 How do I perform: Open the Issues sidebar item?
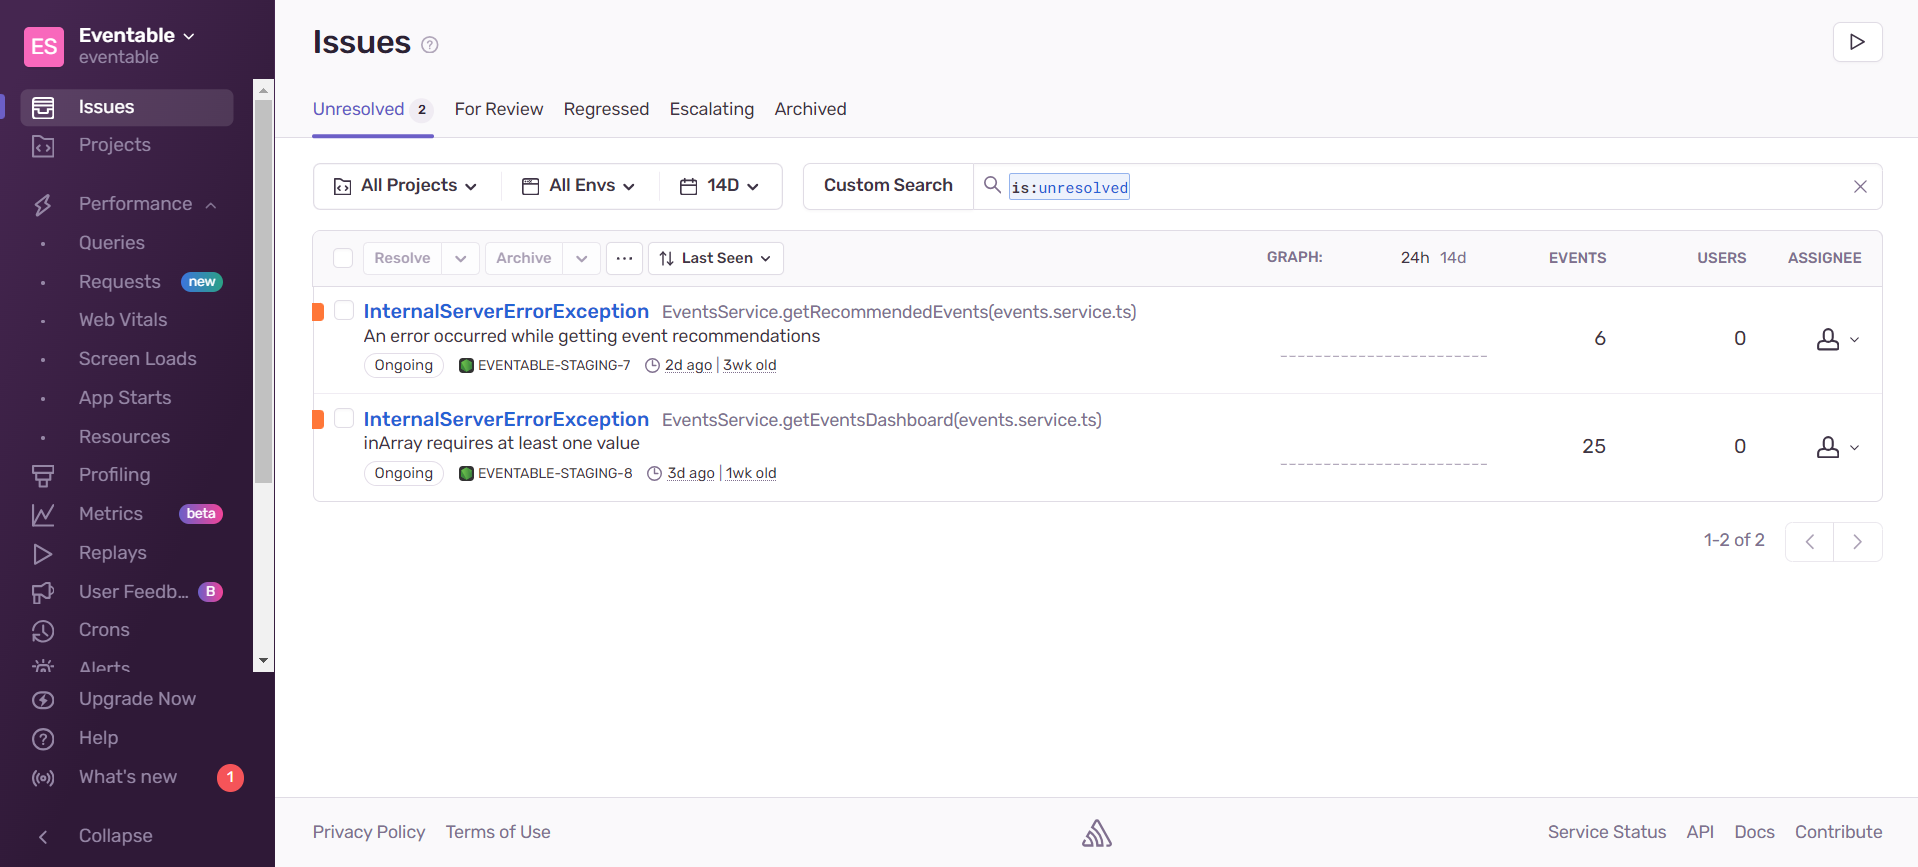coord(127,107)
